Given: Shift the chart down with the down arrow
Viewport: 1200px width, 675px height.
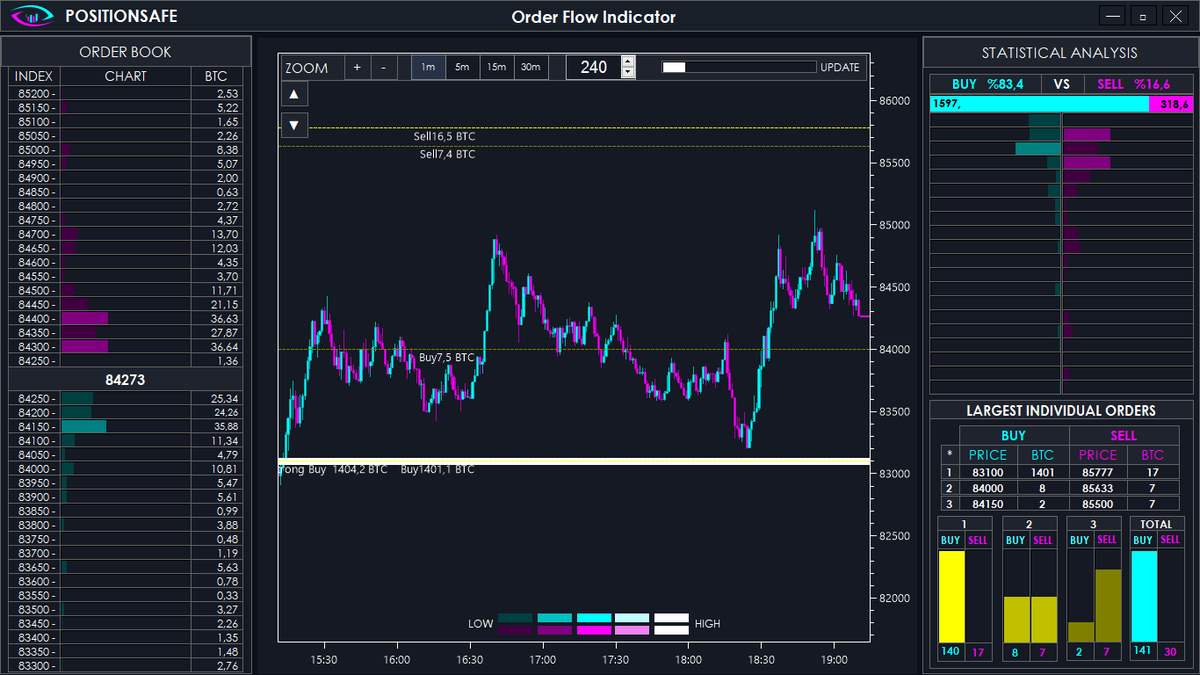Looking at the screenshot, I should pos(294,125).
